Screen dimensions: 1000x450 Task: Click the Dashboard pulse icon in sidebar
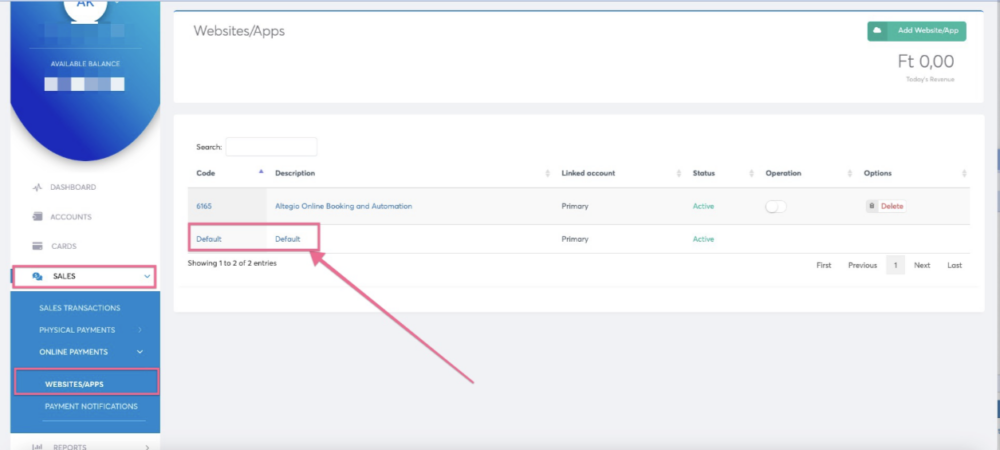click(37, 188)
